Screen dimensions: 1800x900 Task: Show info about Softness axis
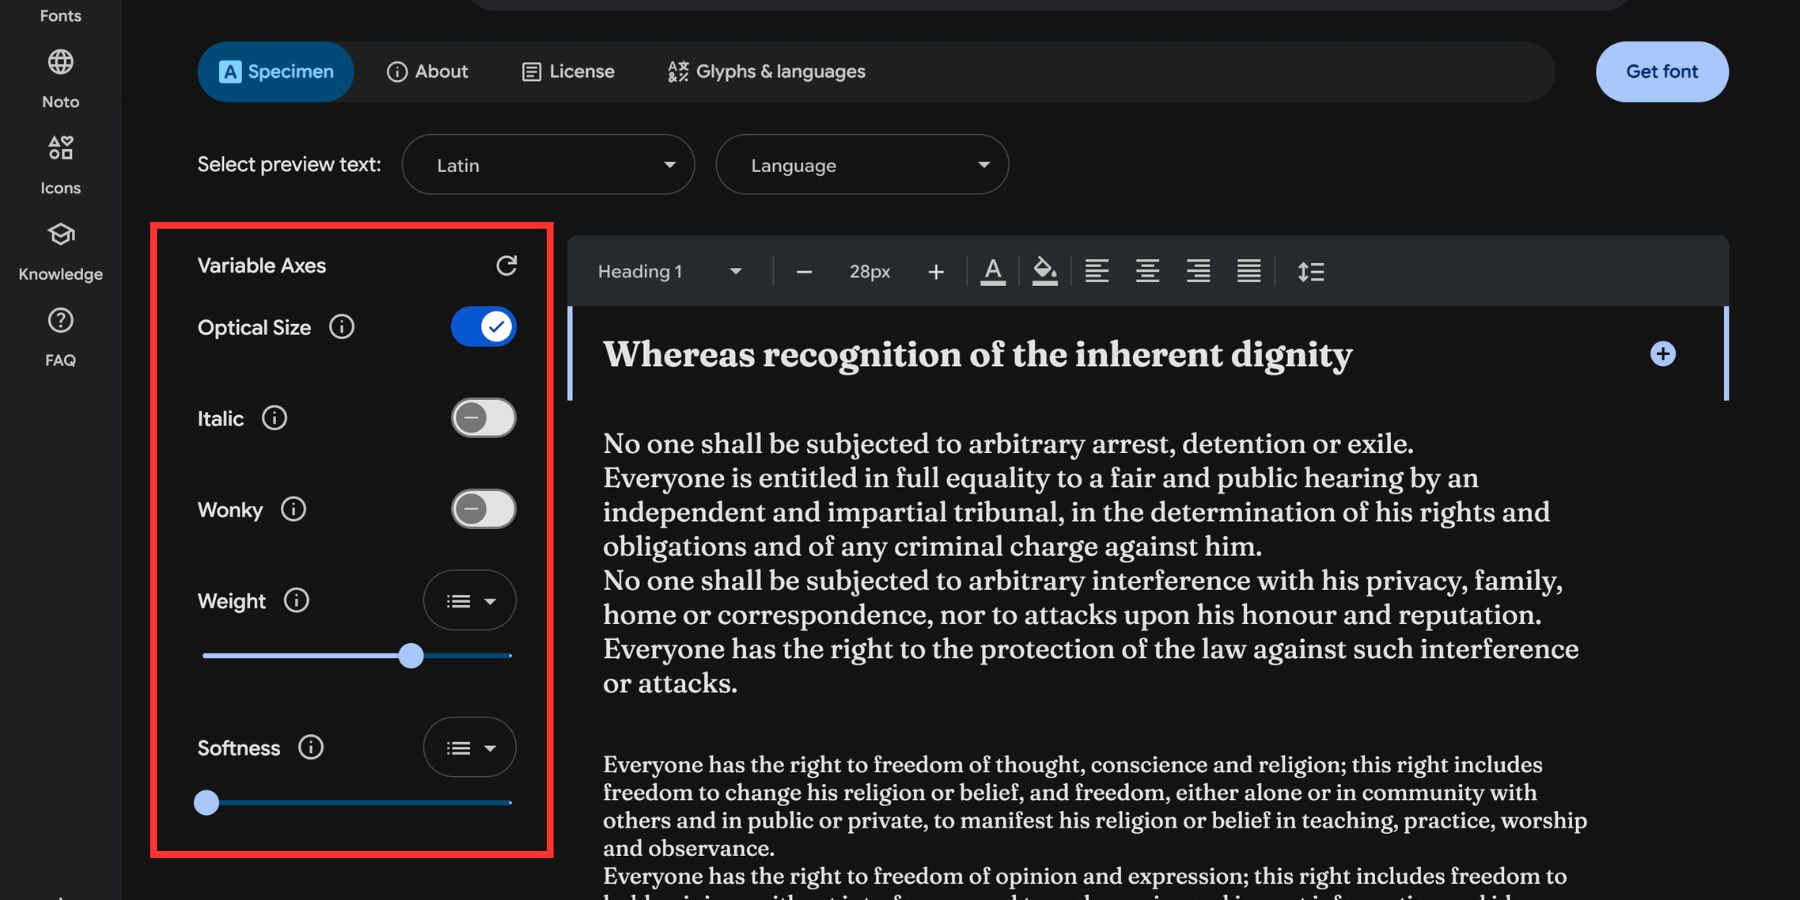pos(311,747)
